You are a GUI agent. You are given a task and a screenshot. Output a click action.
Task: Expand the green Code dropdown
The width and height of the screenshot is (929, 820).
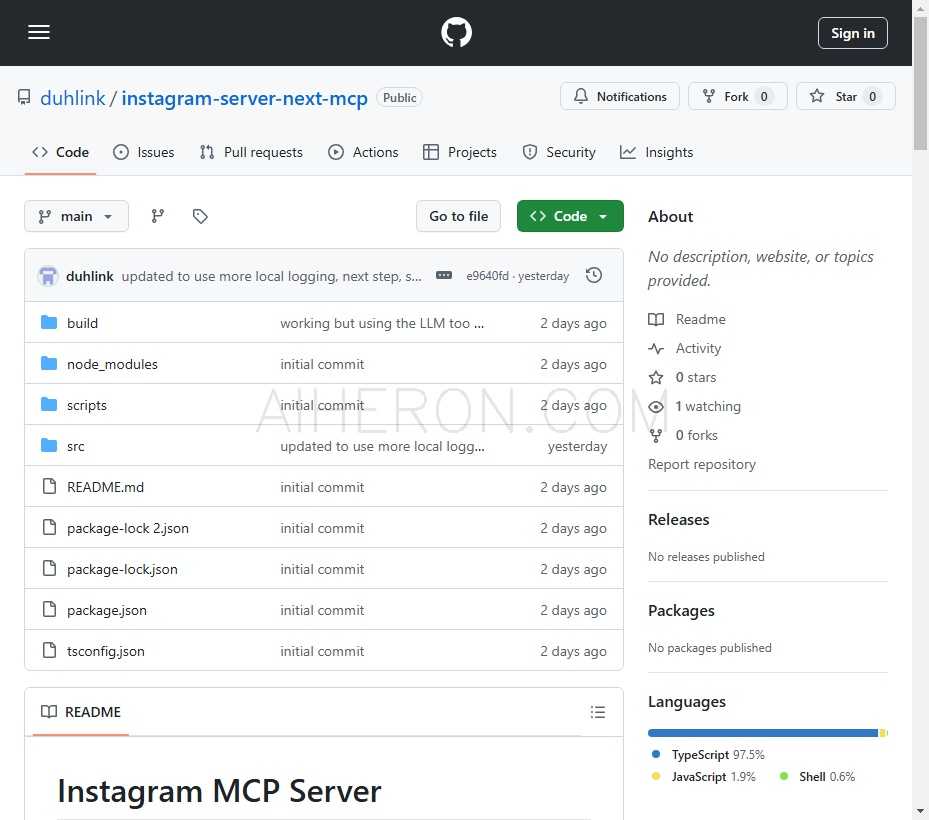pos(570,216)
